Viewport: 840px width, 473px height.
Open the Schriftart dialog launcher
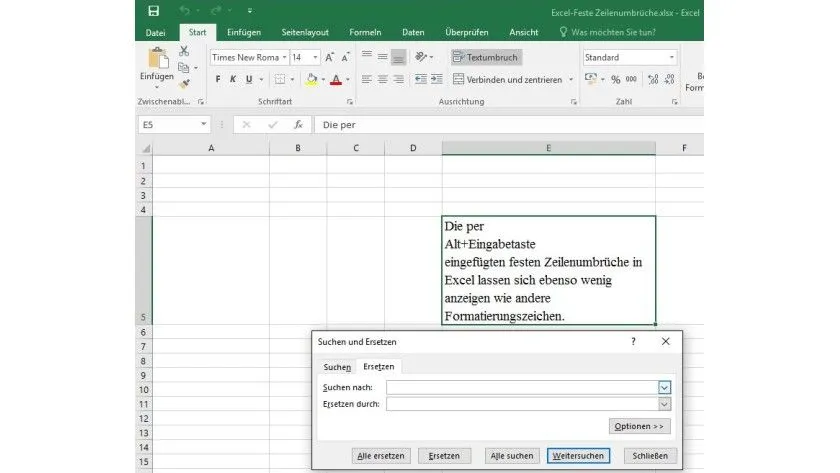coord(350,102)
